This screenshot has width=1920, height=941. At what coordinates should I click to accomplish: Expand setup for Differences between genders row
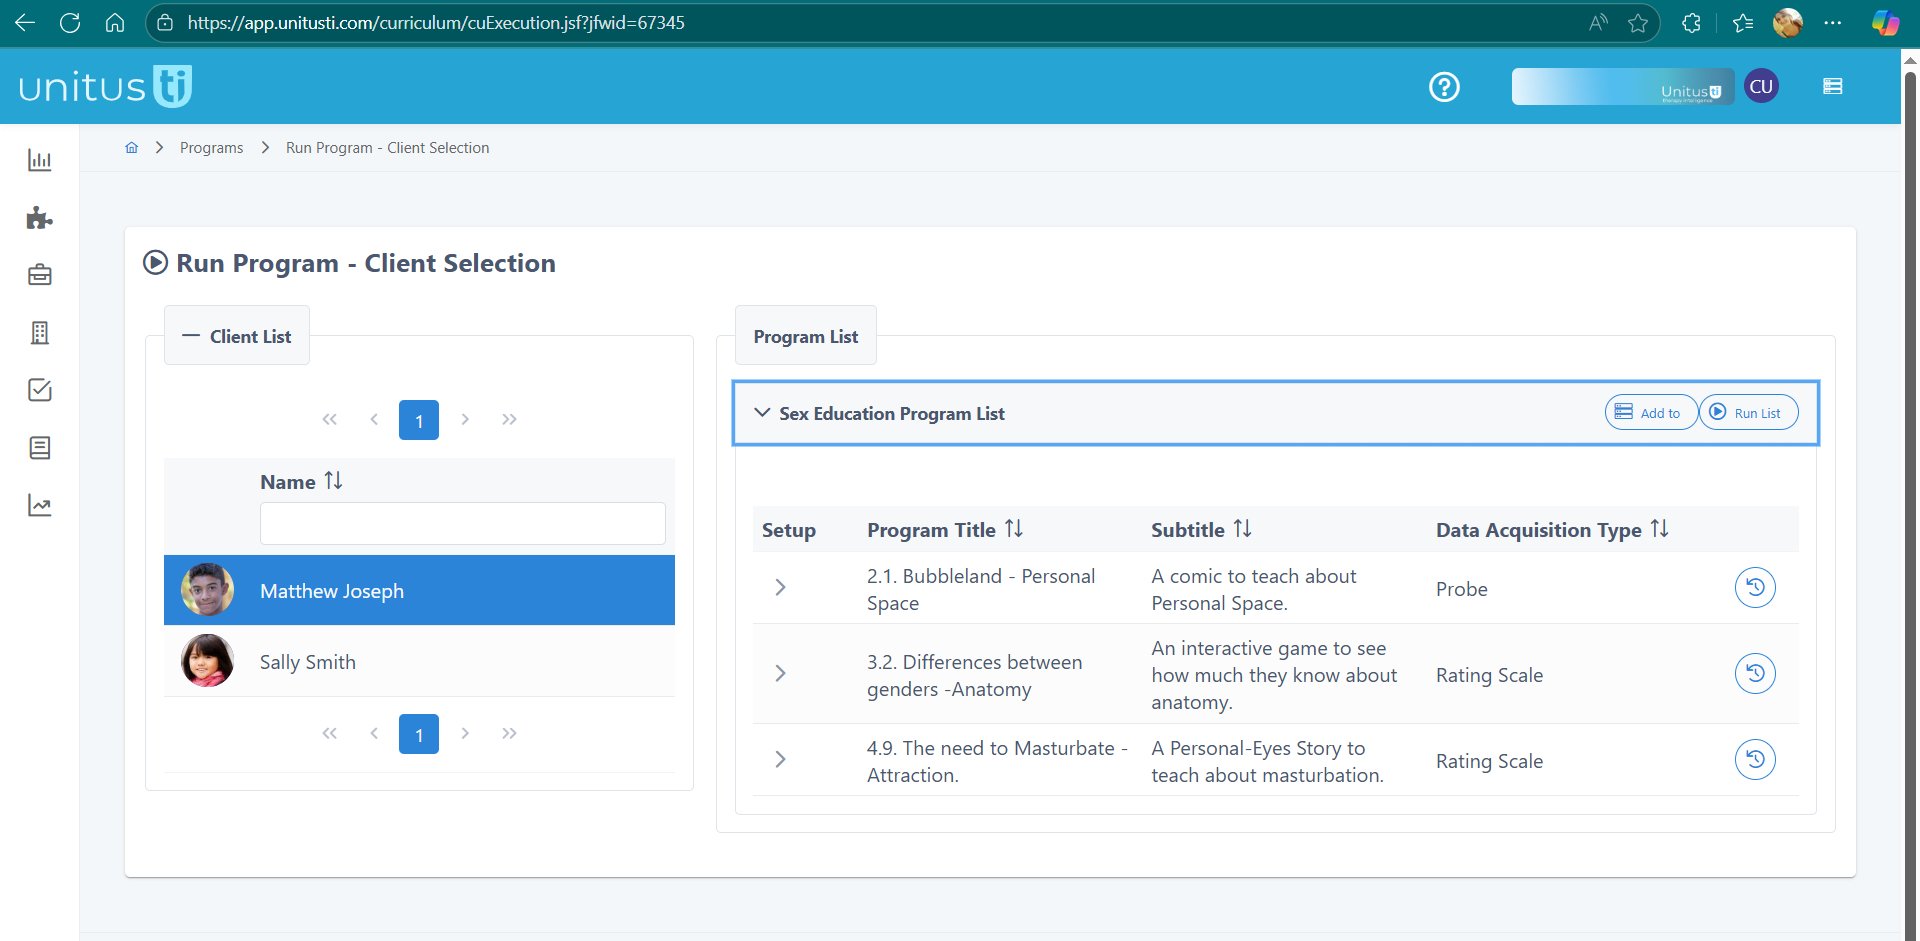coord(781,674)
